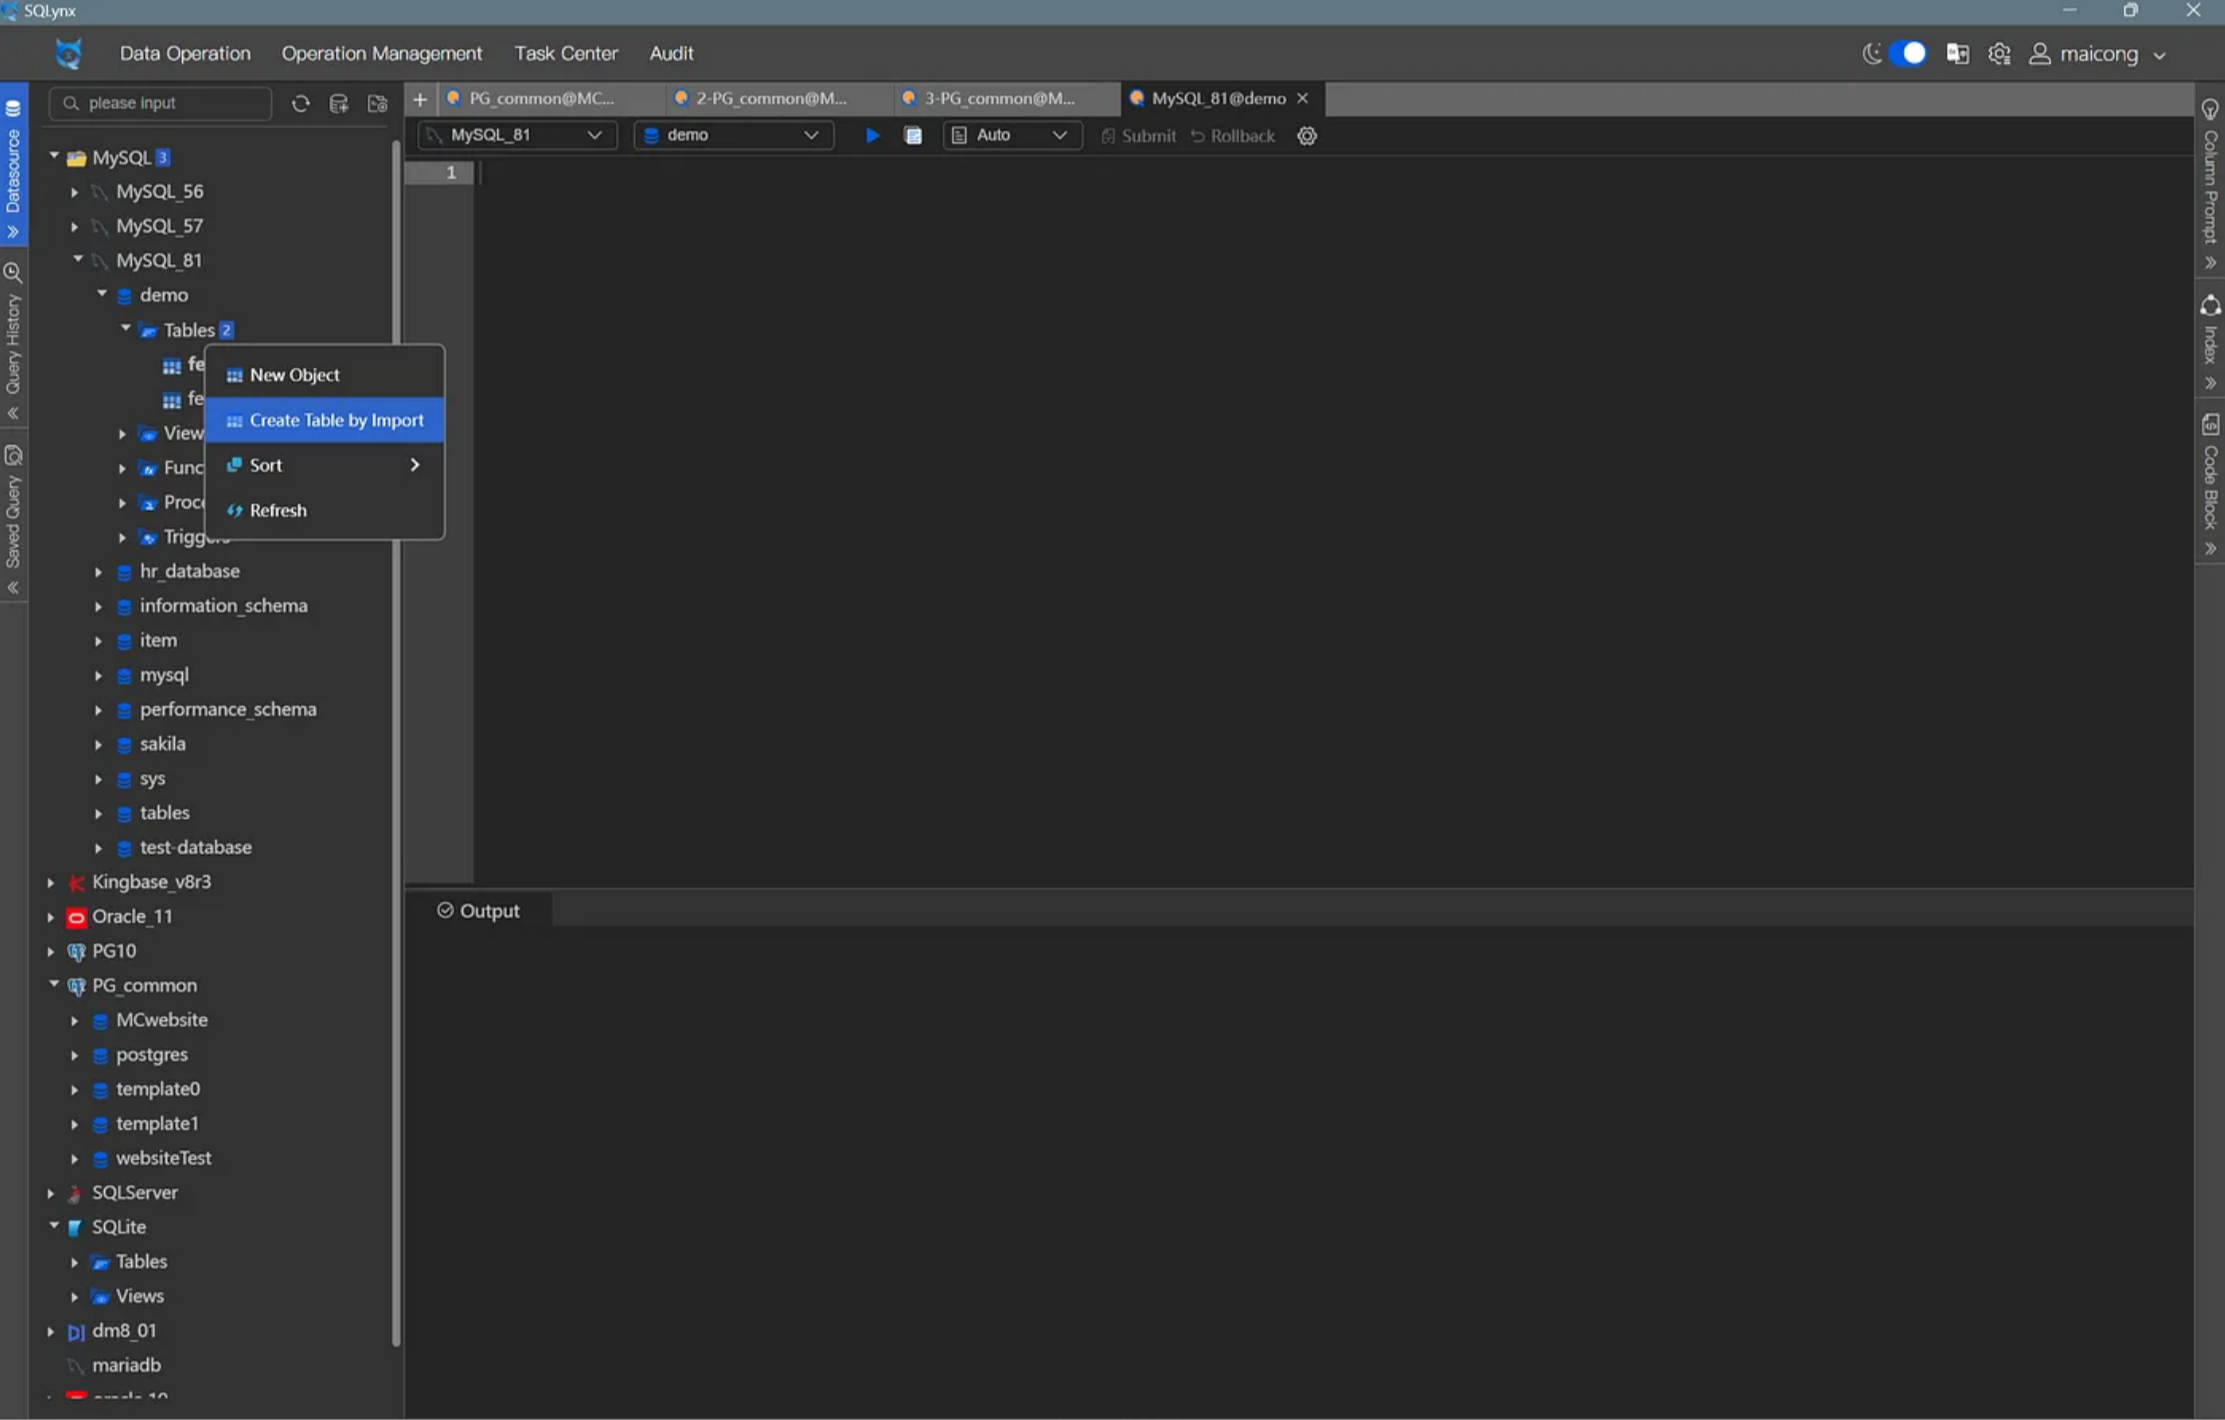Open the query settings gear in the editor toolbar

[1307, 136]
